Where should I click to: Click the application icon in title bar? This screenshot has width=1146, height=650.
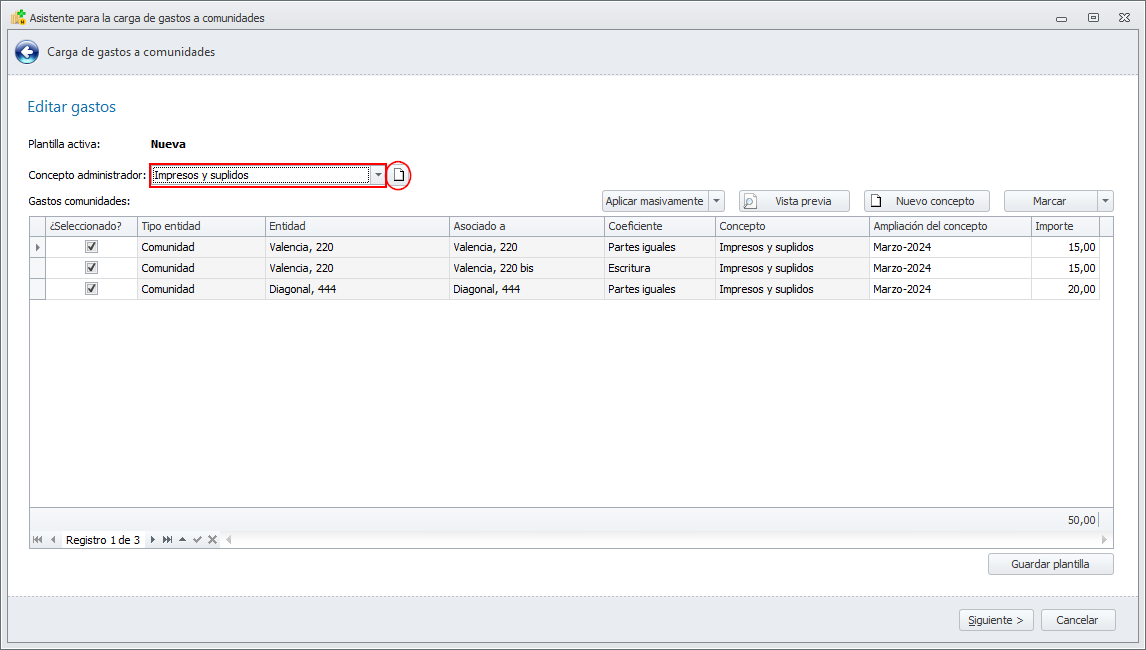18,17
